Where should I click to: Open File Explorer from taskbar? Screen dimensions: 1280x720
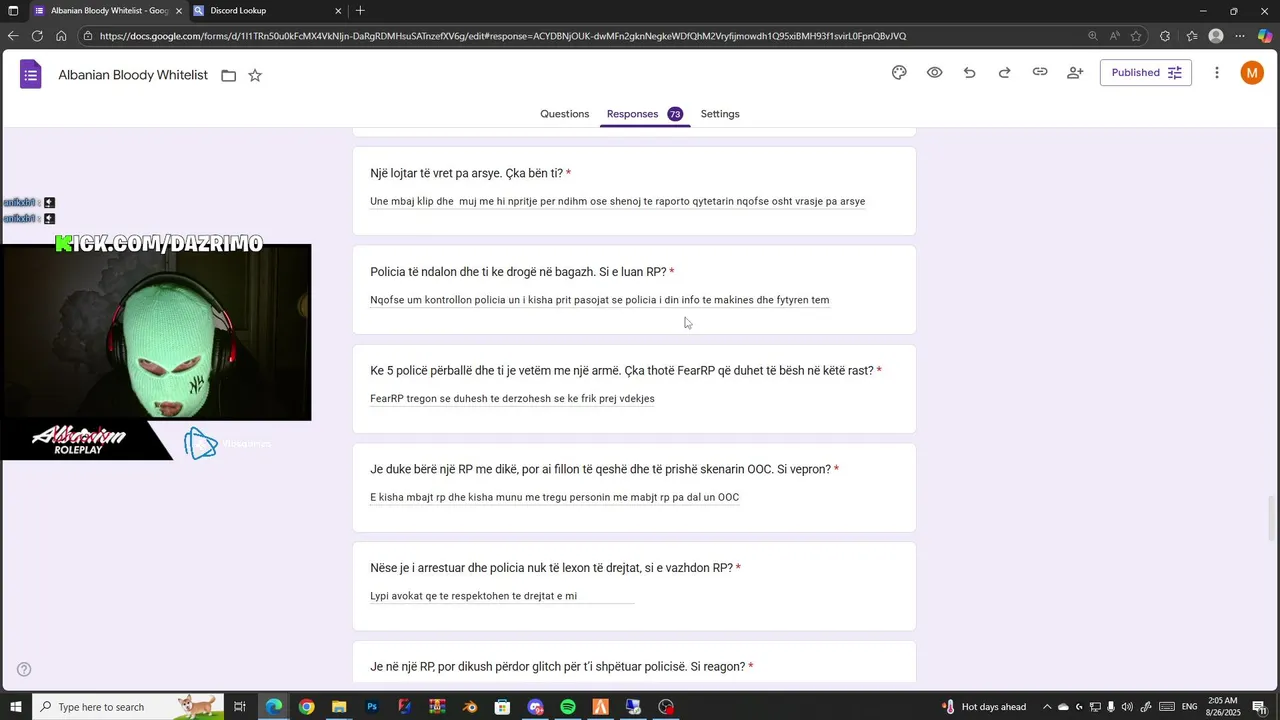click(339, 707)
